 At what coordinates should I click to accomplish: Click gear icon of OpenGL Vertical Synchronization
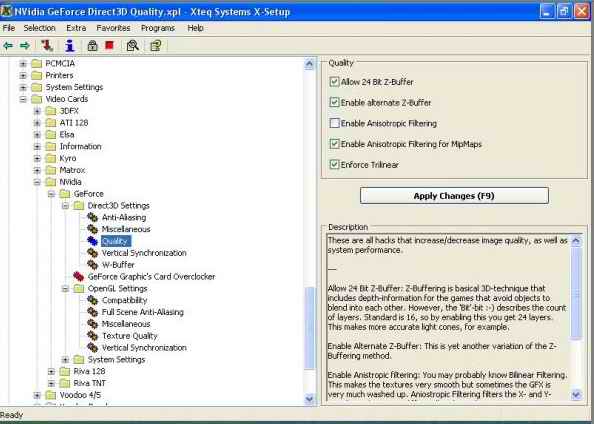click(92, 347)
